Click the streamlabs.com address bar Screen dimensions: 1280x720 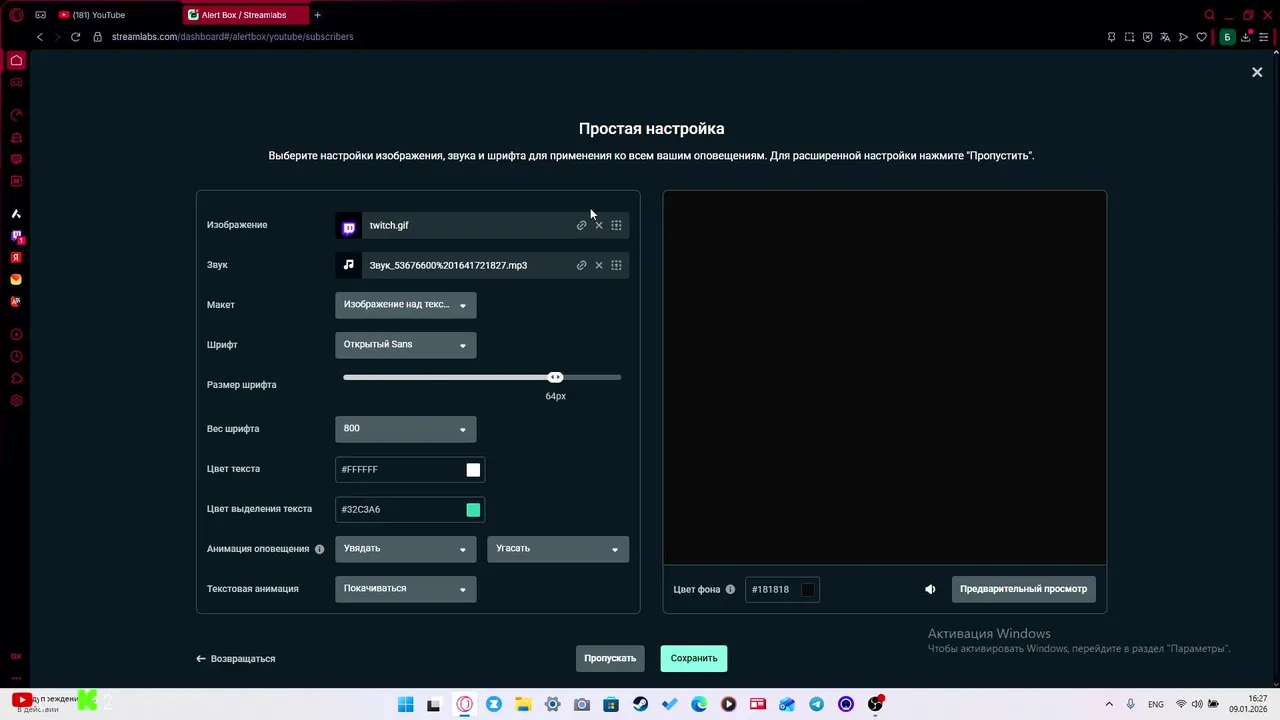pos(232,37)
